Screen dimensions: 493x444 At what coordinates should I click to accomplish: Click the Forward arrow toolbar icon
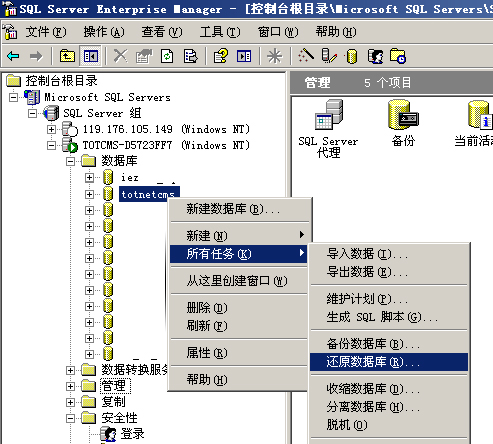pyautogui.click(x=36, y=56)
